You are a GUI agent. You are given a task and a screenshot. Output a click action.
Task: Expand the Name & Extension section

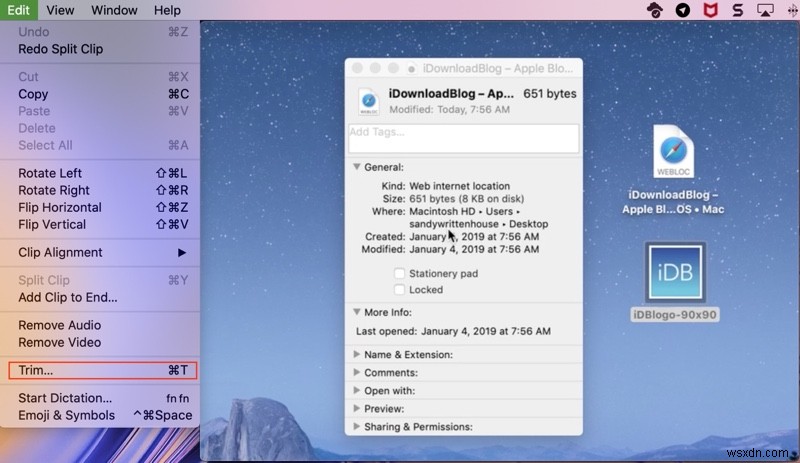pyautogui.click(x=357, y=354)
